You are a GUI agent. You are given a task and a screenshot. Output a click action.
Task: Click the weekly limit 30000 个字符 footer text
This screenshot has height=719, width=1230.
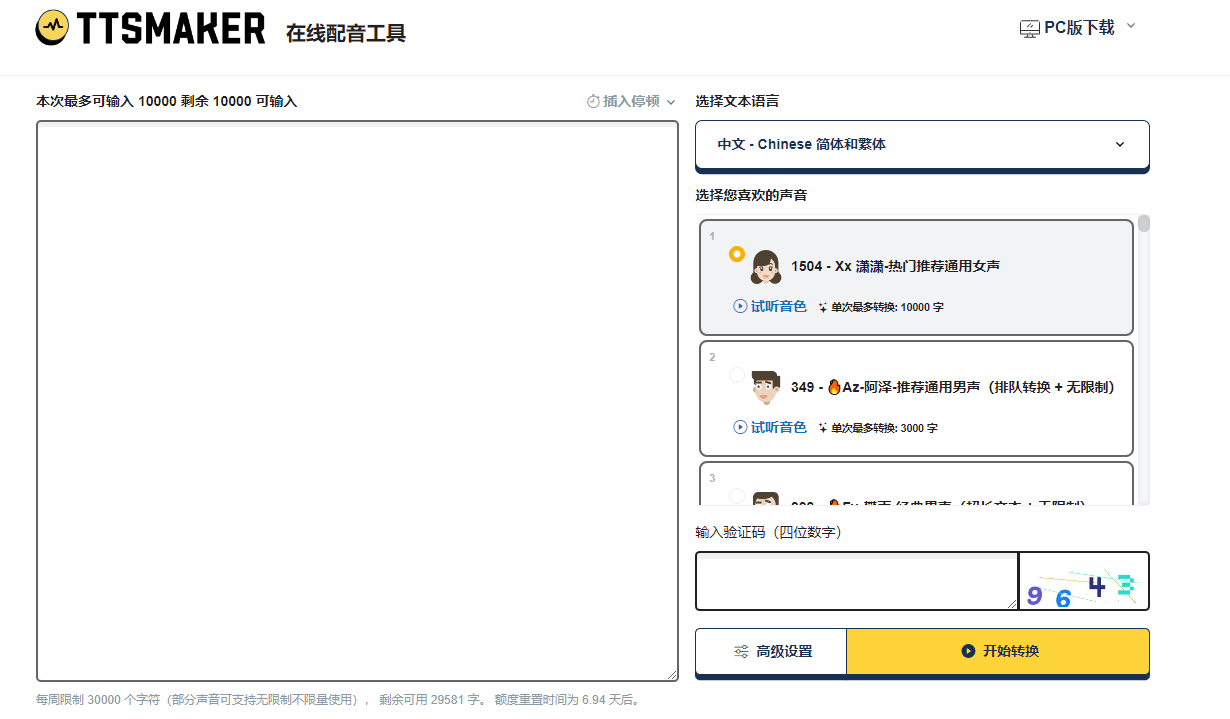(338, 700)
